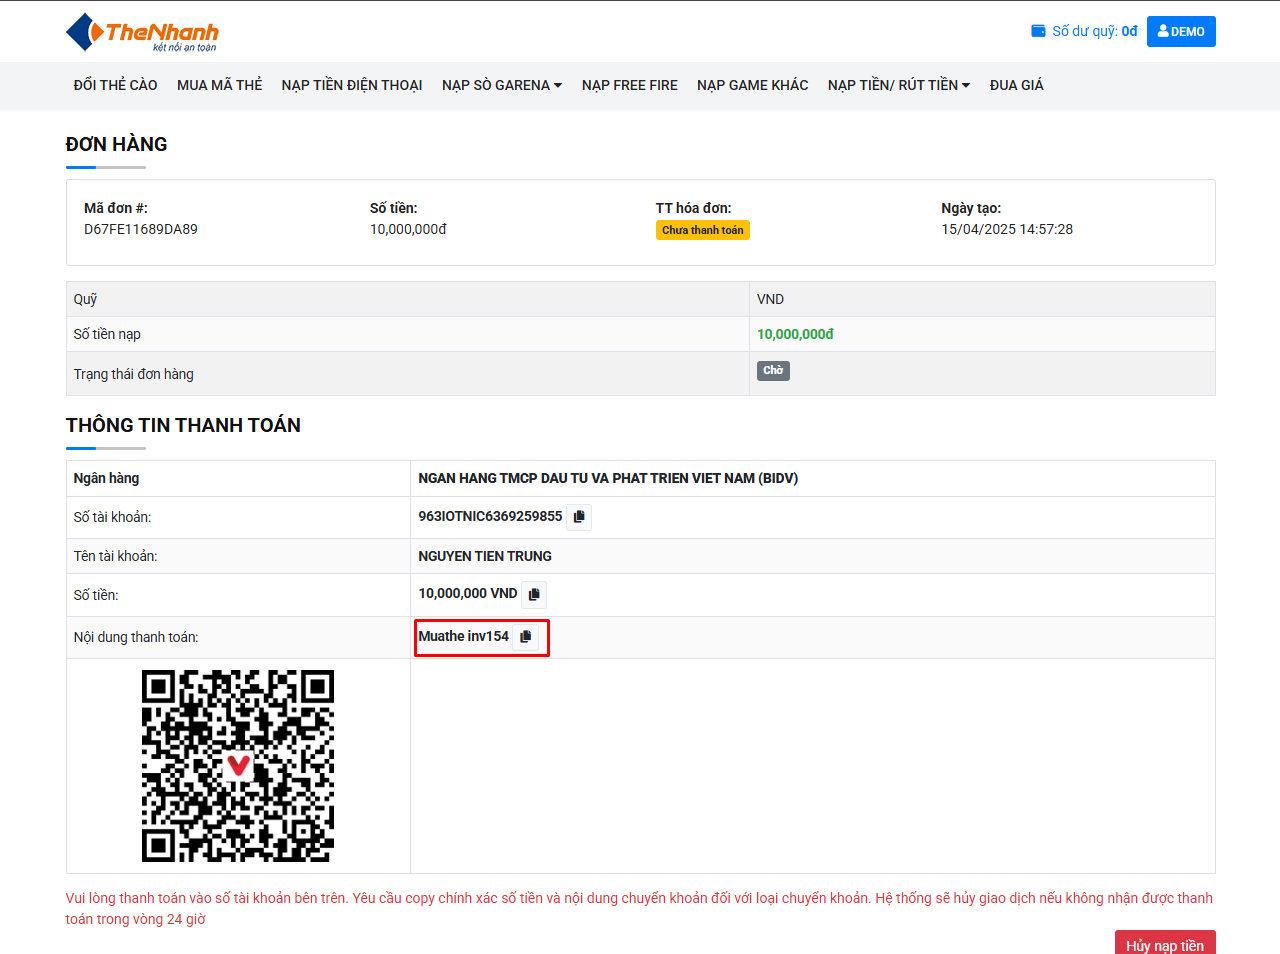Click the Muathe inv154 payment content text
Screen dimensions: 1280x954
pos(463,636)
